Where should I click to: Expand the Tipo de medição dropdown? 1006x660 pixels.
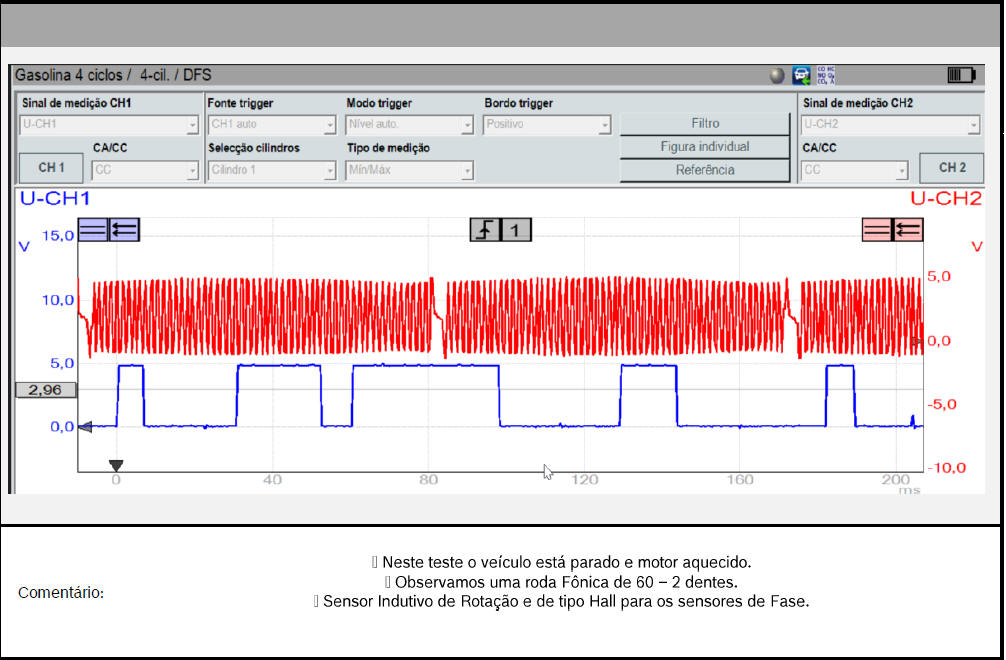[x=409, y=171]
